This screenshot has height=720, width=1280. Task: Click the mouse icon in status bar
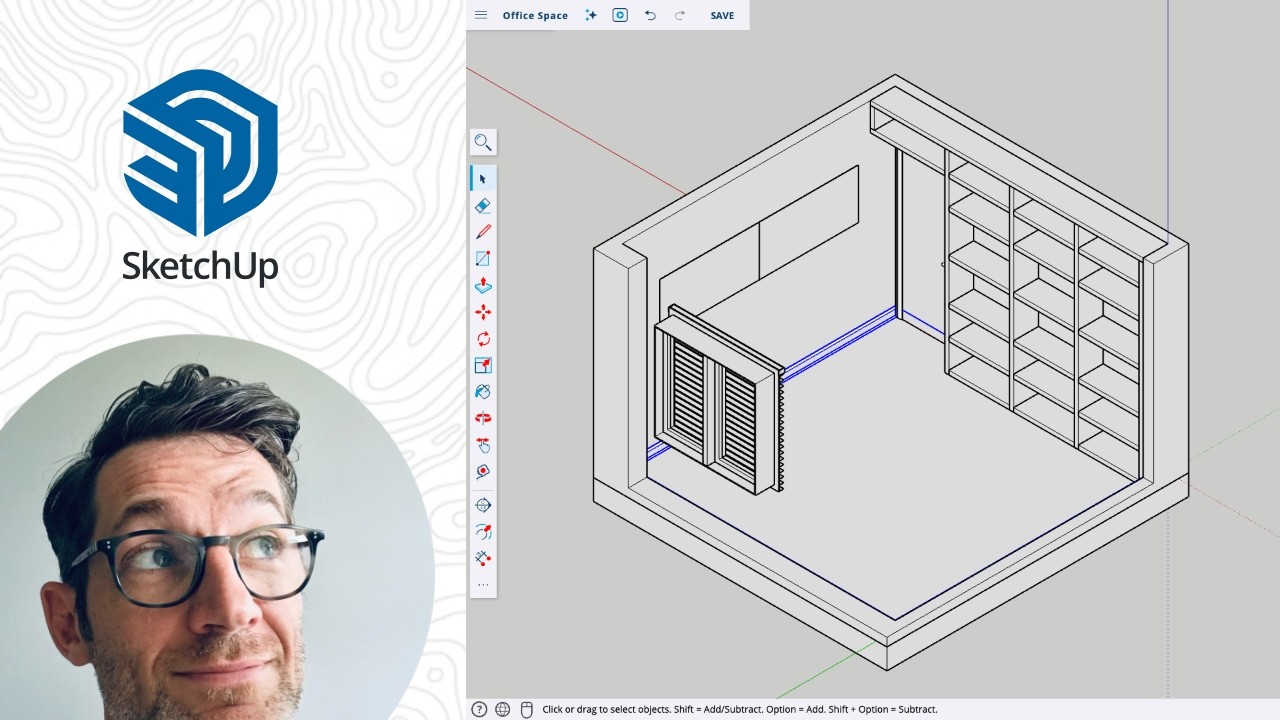coord(527,709)
